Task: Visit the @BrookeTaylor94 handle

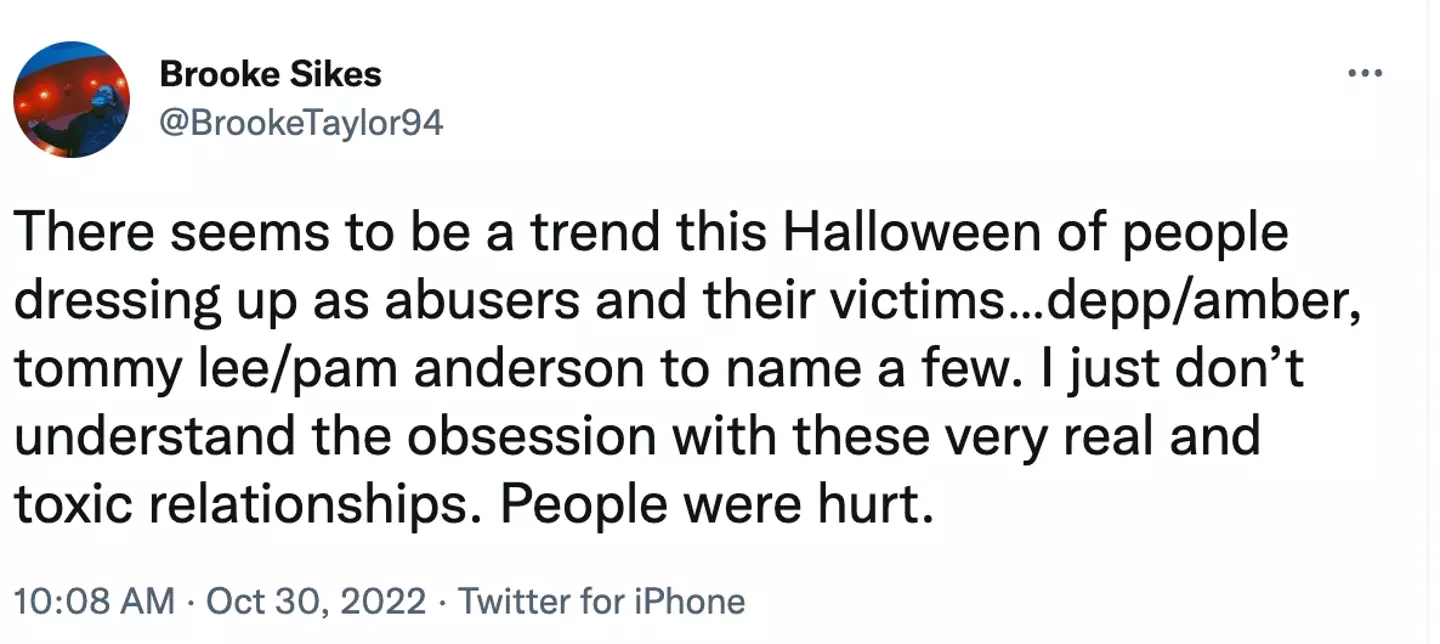Action: pyautogui.click(x=301, y=123)
